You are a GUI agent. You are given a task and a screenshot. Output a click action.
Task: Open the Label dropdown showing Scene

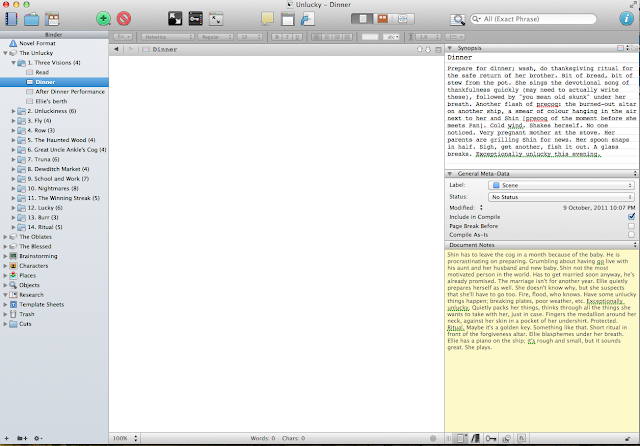point(561,185)
